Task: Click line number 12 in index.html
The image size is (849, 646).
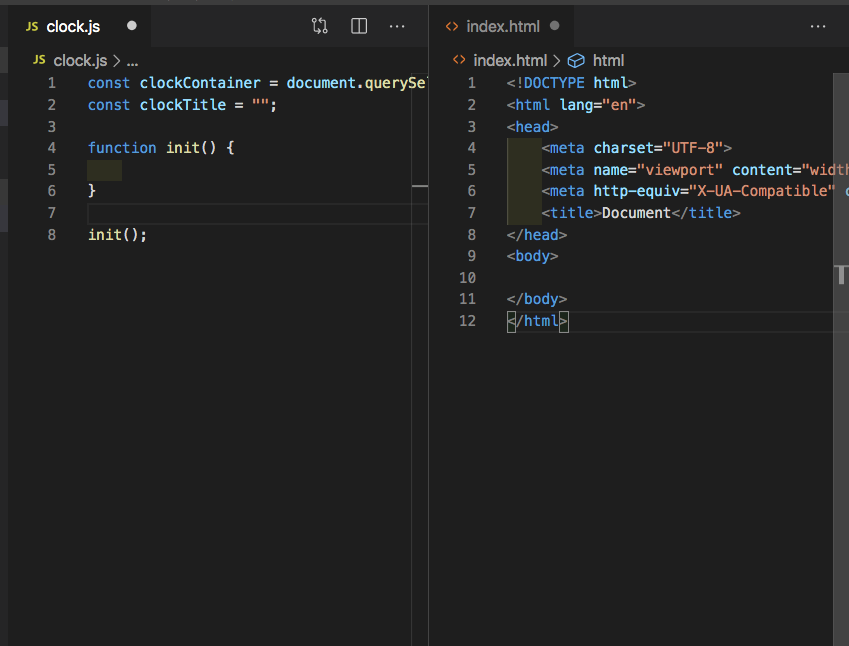Action: pyautogui.click(x=467, y=320)
